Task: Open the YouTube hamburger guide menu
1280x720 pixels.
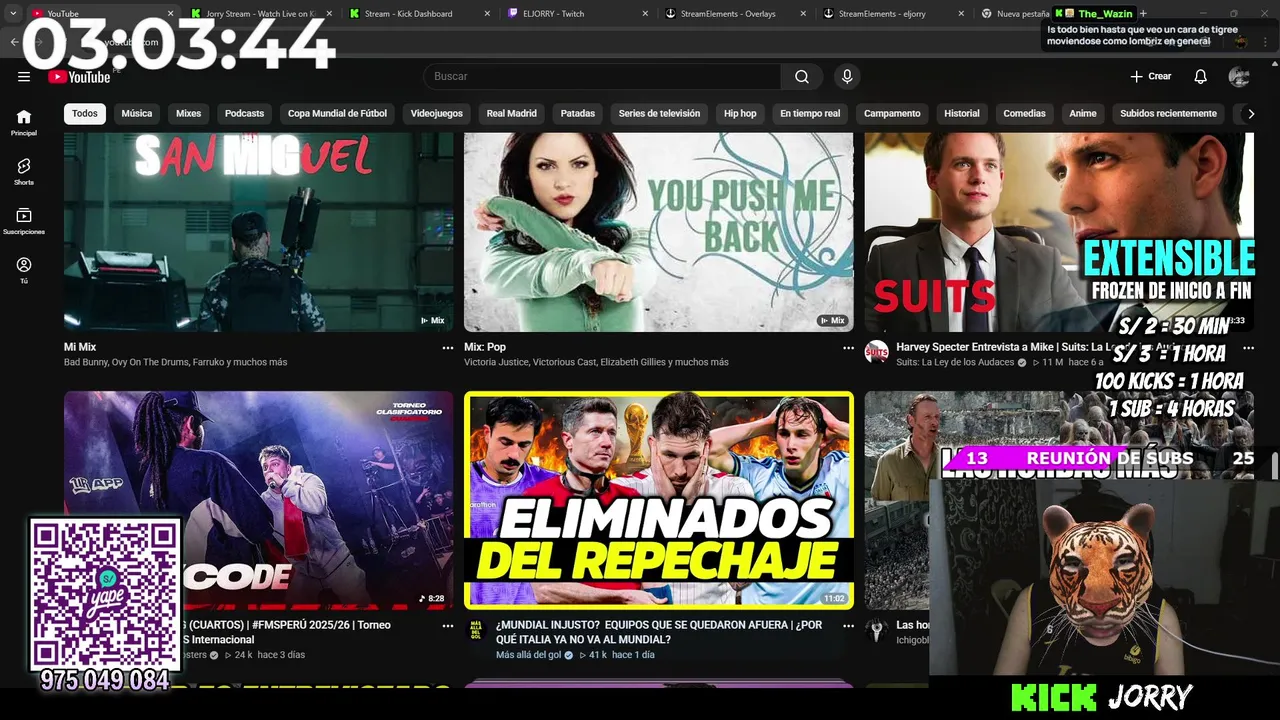Action: (24, 77)
